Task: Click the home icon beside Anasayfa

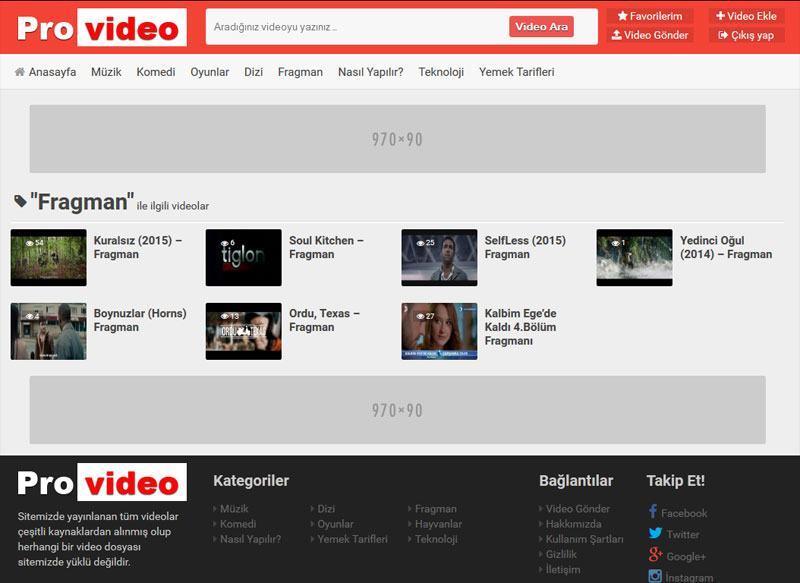Action: 20,72
